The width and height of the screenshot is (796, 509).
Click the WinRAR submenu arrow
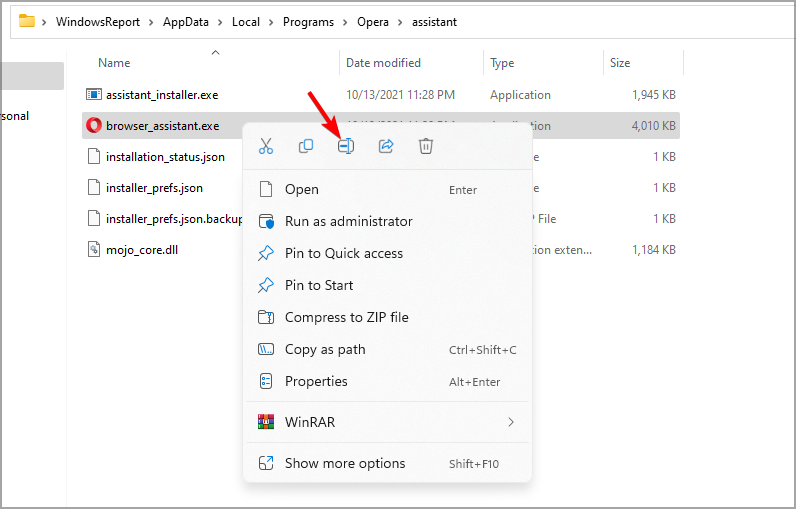(511, 422)
